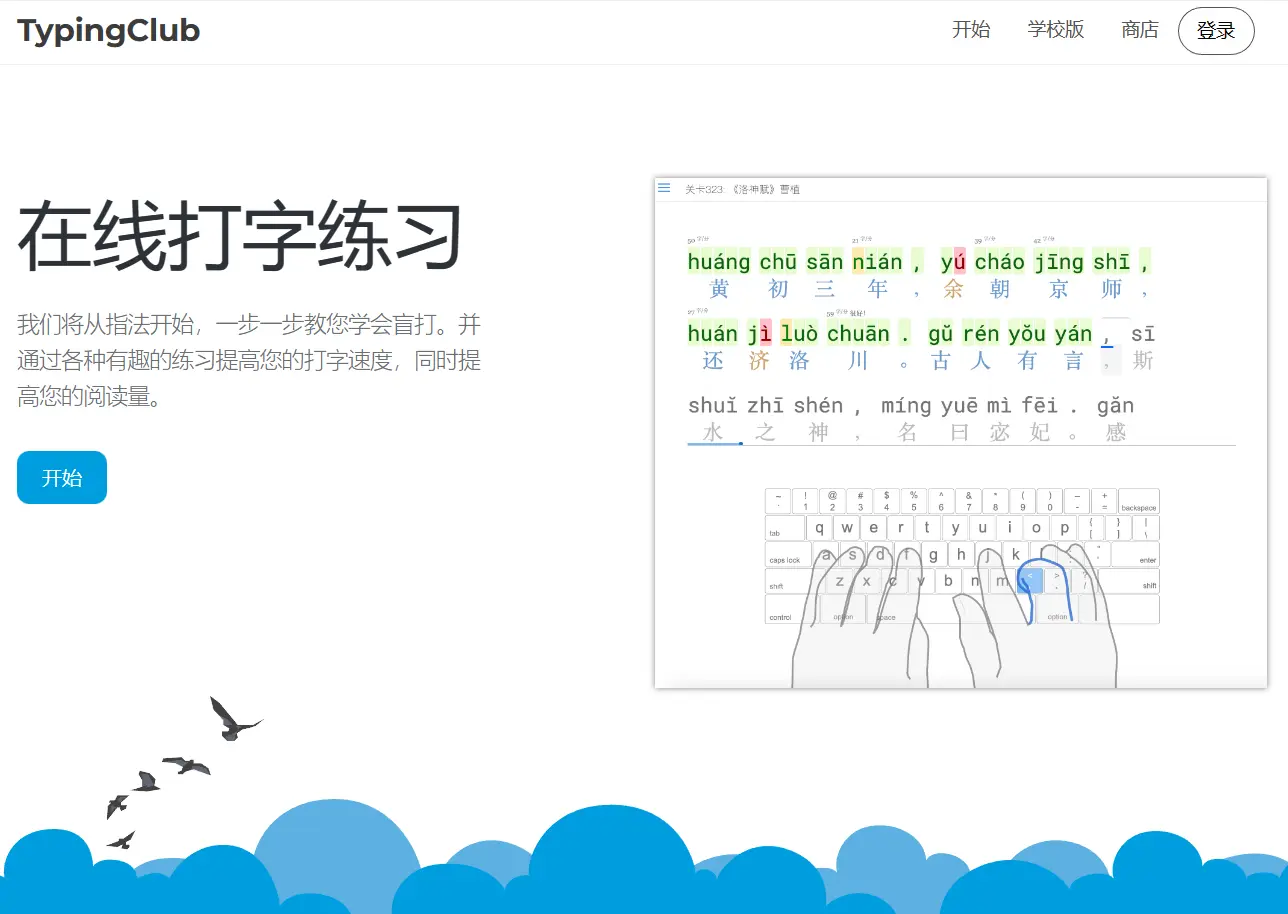Click the caps lock key on keyboard

[787, 555]
